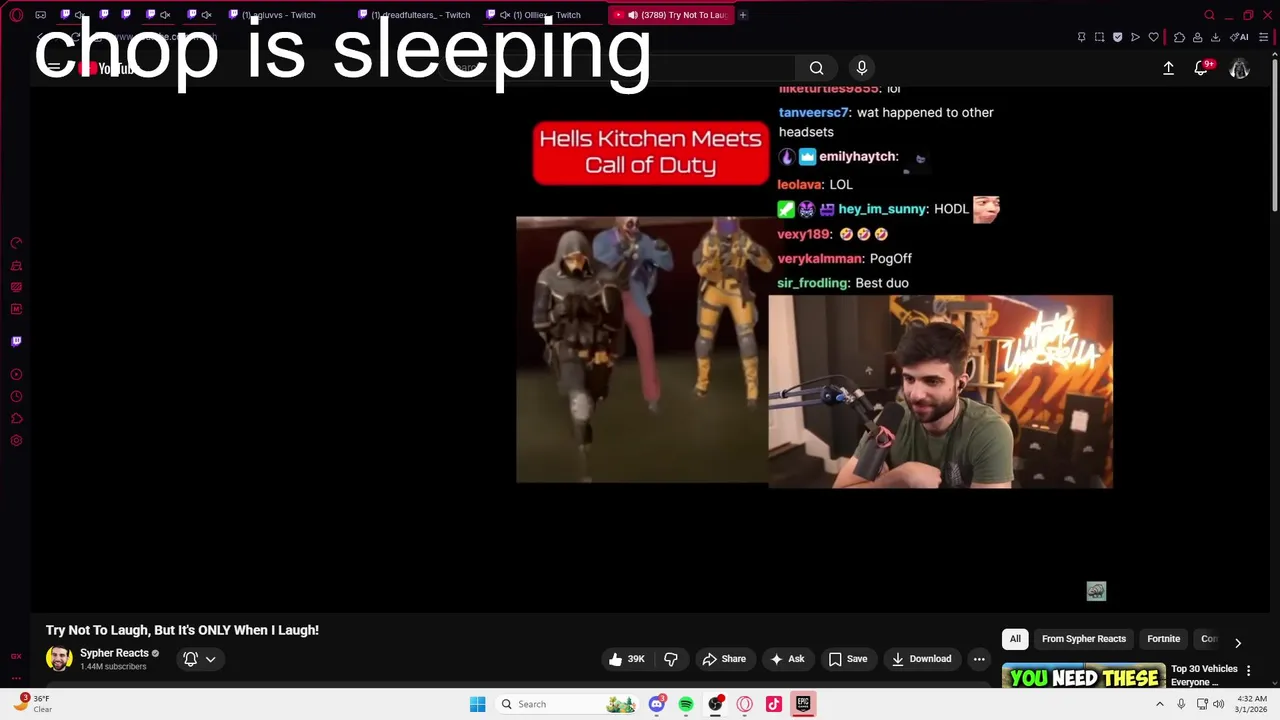Open Twitch in the Opera sidebar
The height and width of the screenshot is (720, 1280).
pyautogui.click(x=16, y=341)
